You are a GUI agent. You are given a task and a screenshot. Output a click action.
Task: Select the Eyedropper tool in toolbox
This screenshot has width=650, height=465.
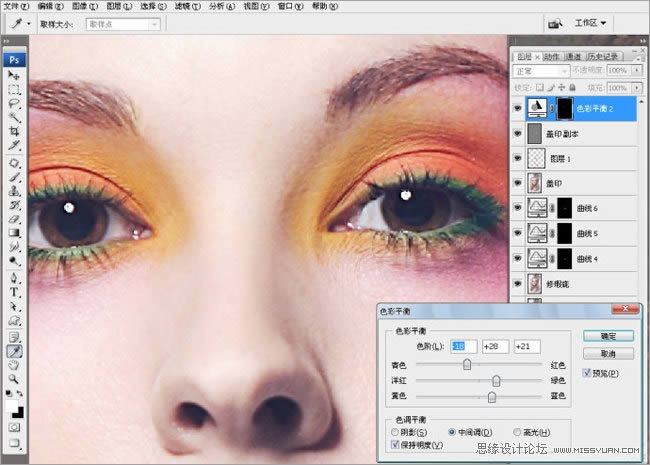[14, 351]
